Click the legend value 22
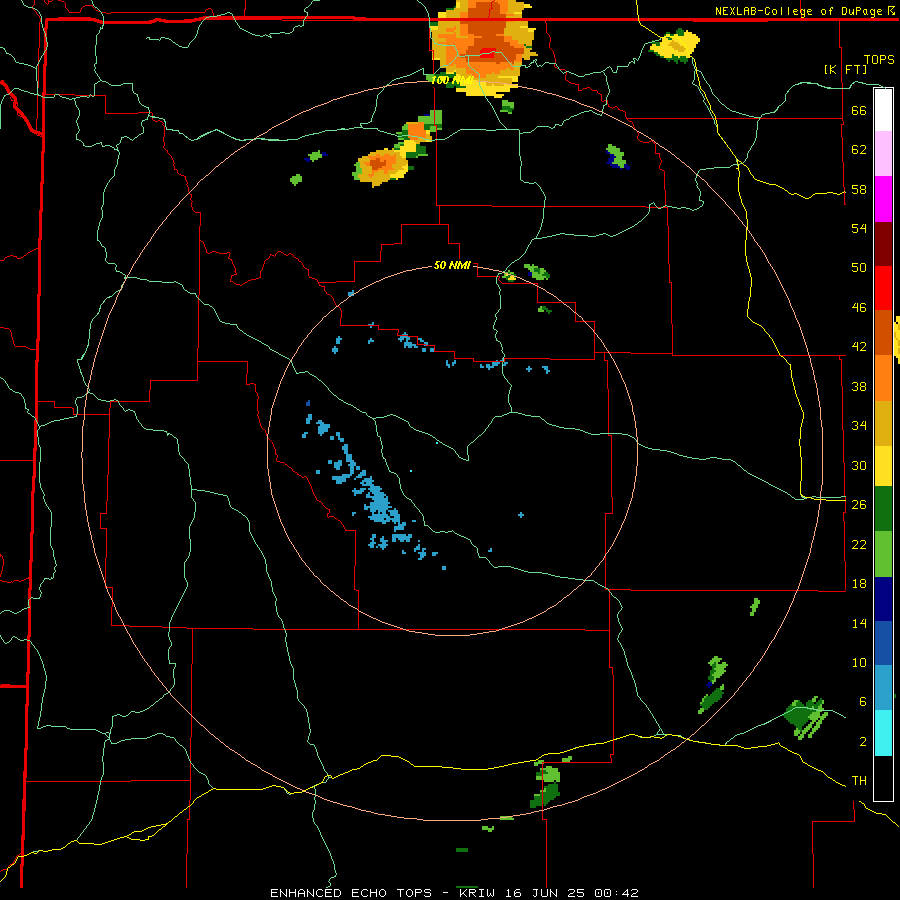 tap(859, 544)
